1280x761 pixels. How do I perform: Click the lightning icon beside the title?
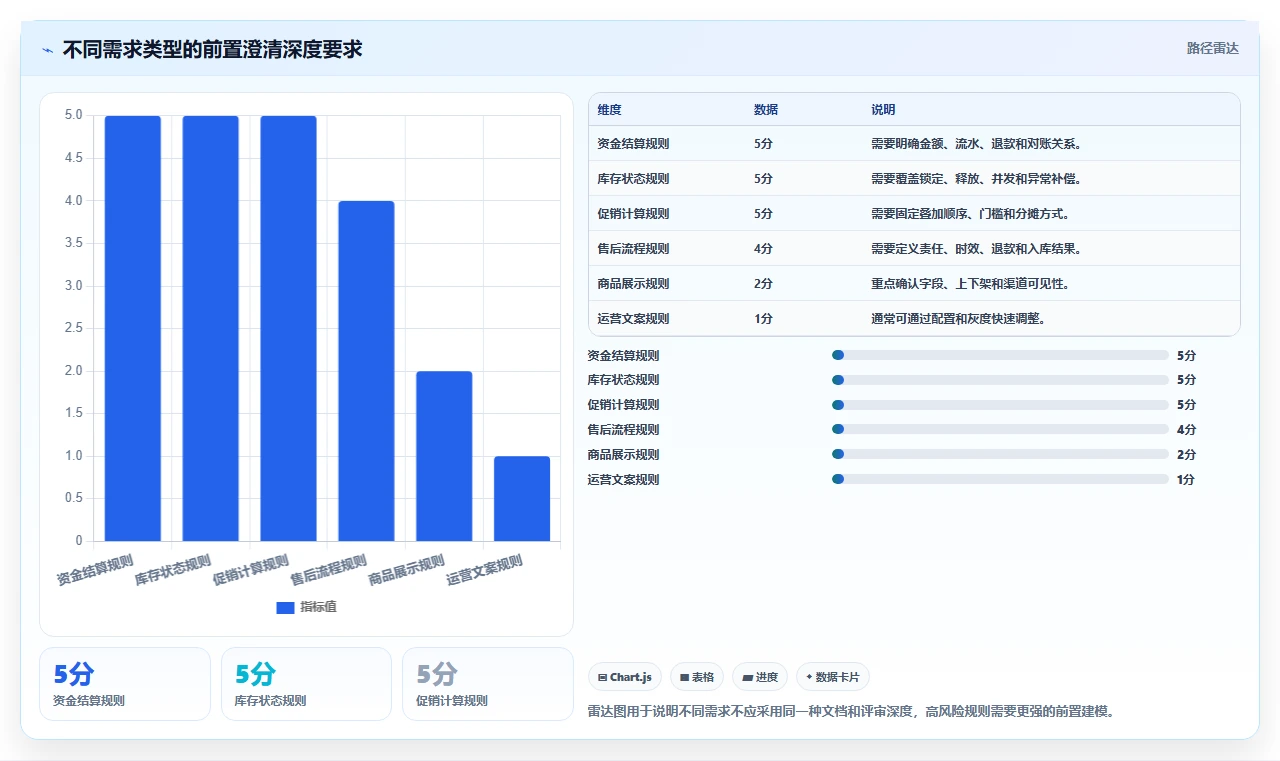point(47,49)
